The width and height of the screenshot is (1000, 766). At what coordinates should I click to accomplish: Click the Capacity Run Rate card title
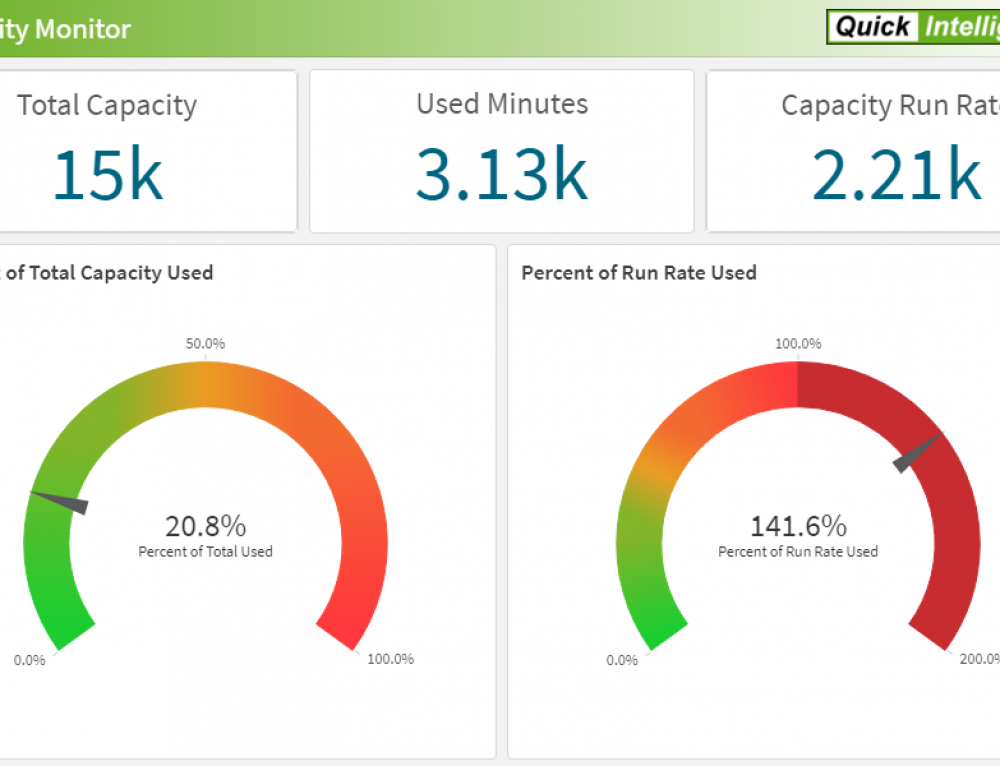[x=889, y=105]
